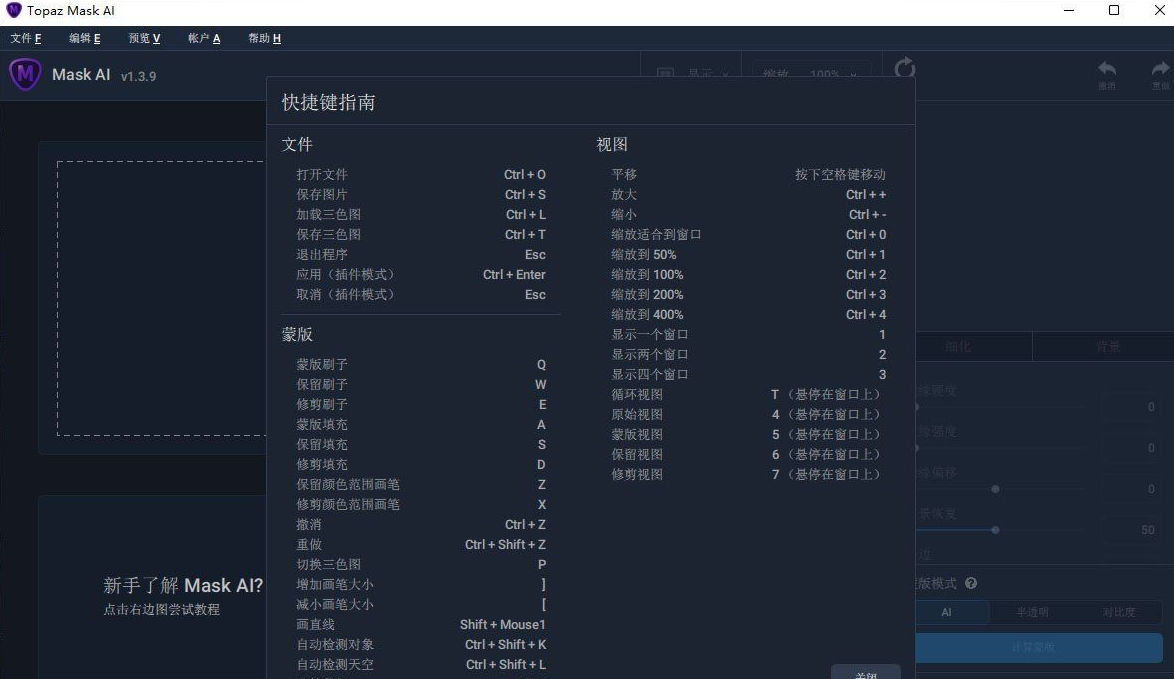Click the undo arrow icon in main toolbar

tap(1107, 69)
